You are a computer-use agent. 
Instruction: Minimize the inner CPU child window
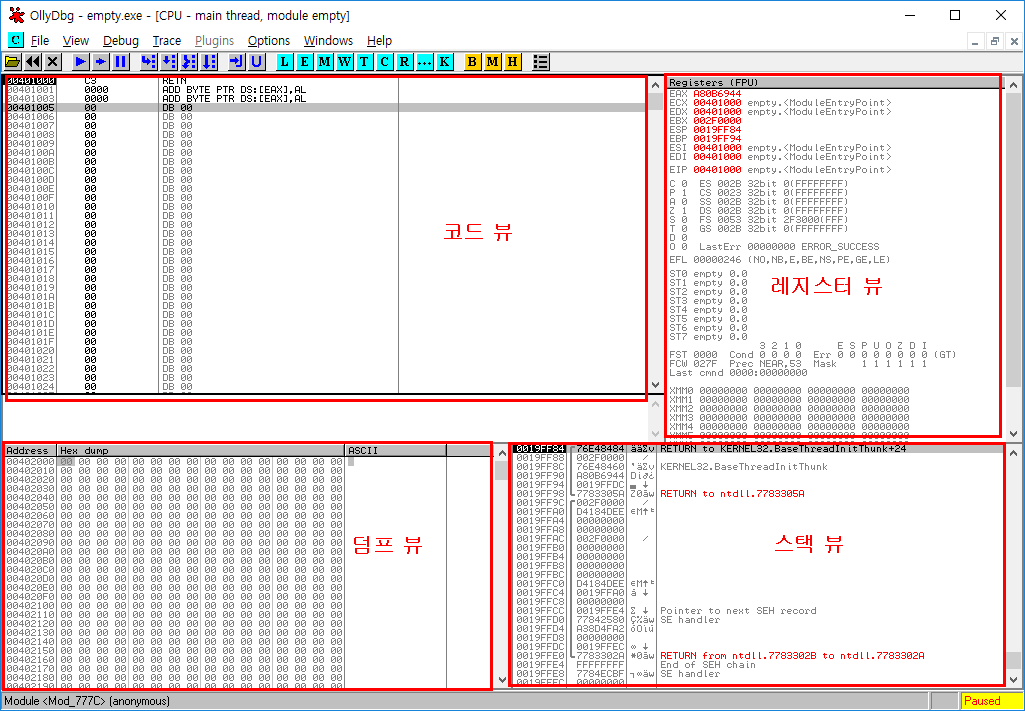(x=976, y=41)
